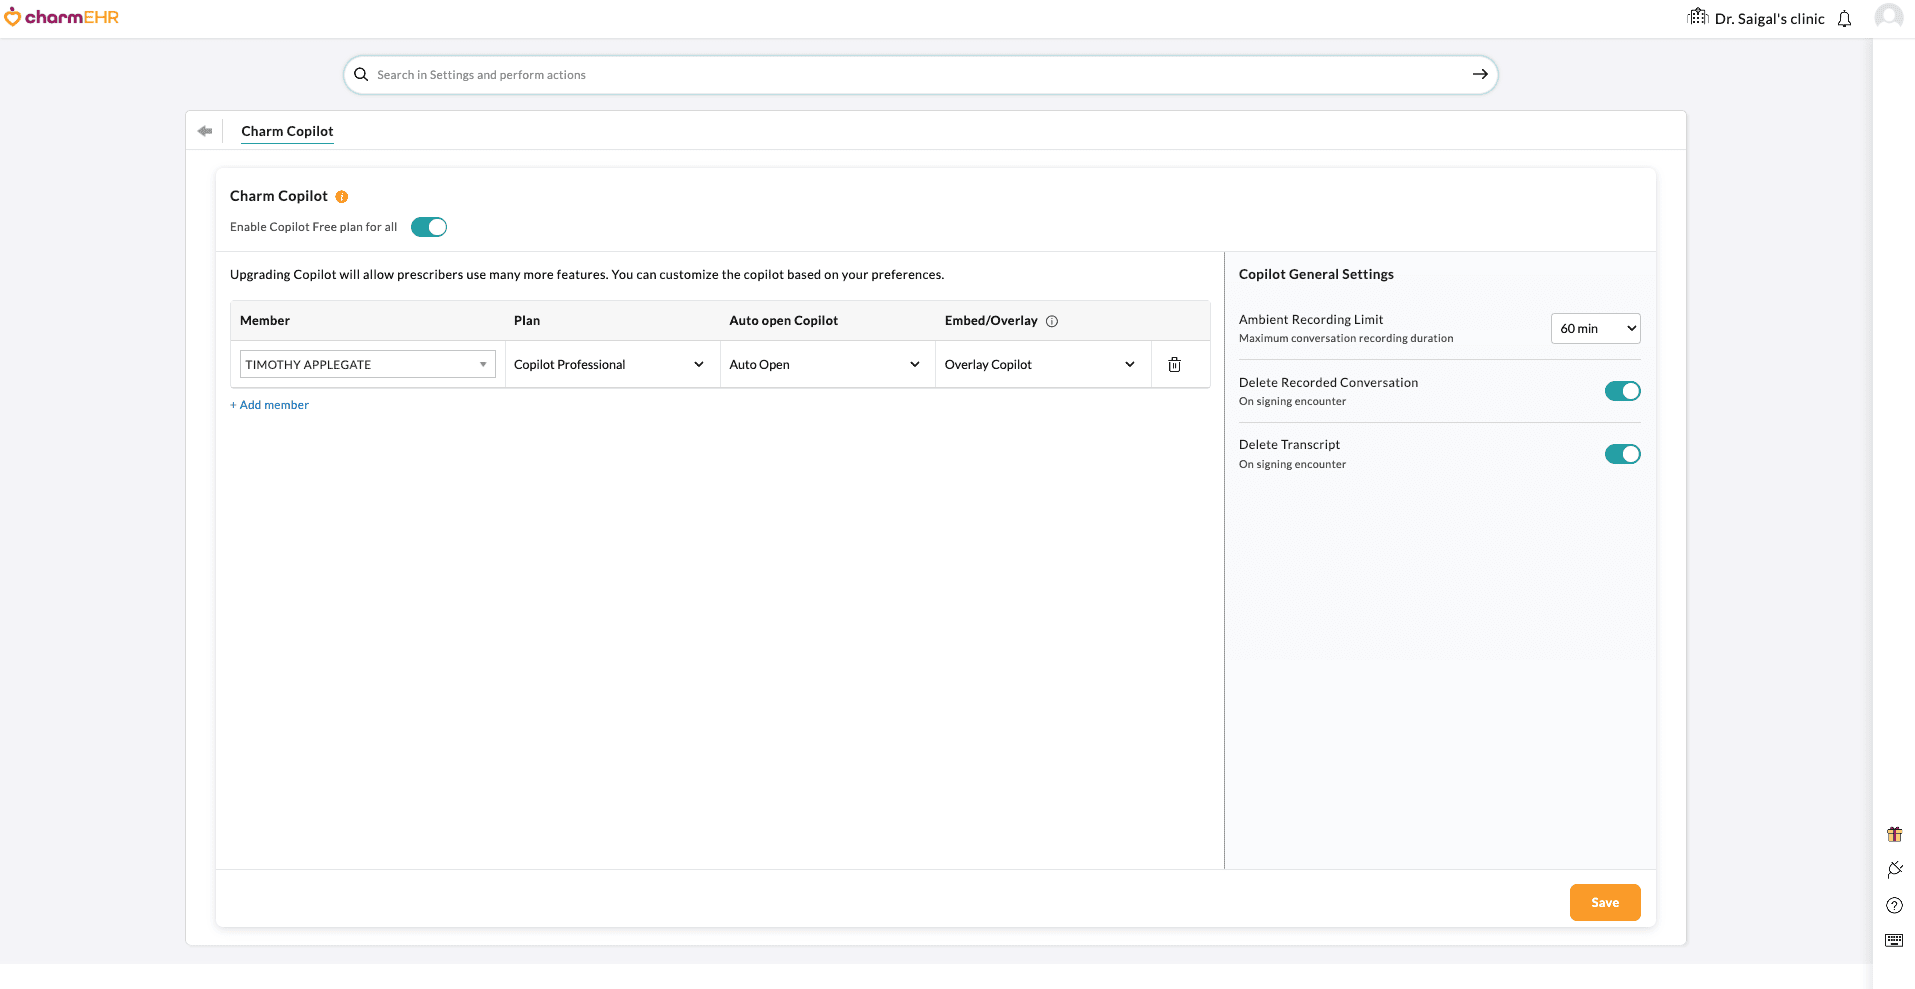Click the Save button
The width and height of the screenshot is (1915, 989).
pos(1605,903)
